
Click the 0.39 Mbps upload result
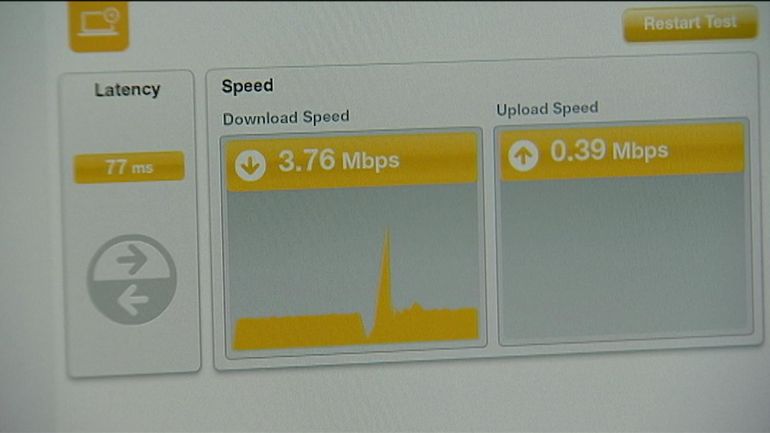pos(609,151)
